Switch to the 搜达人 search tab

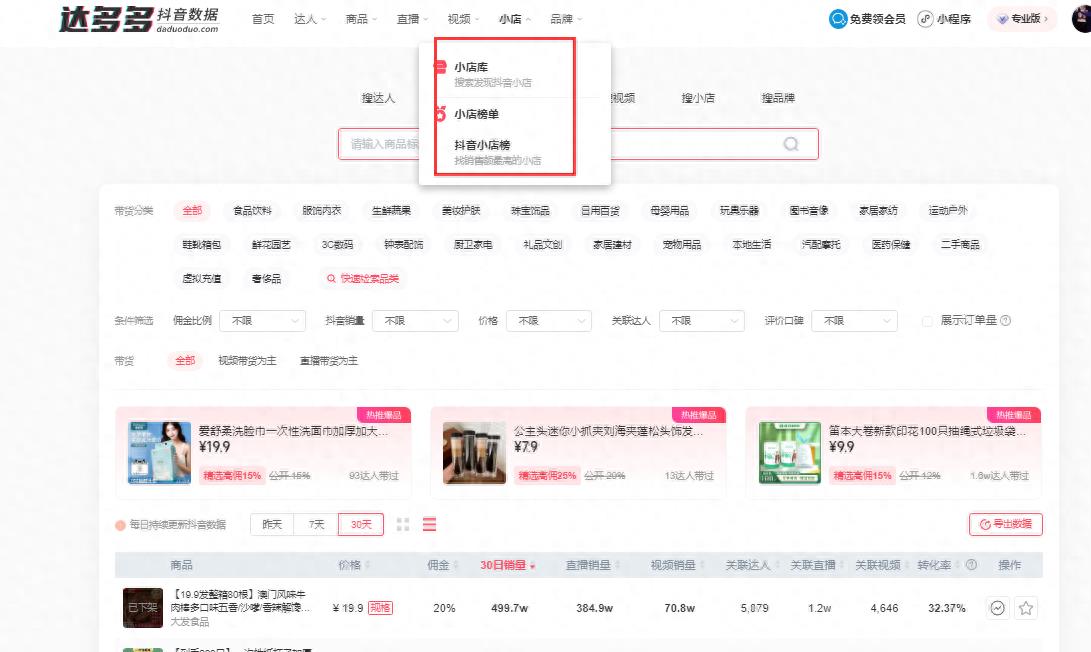point(379,98)
